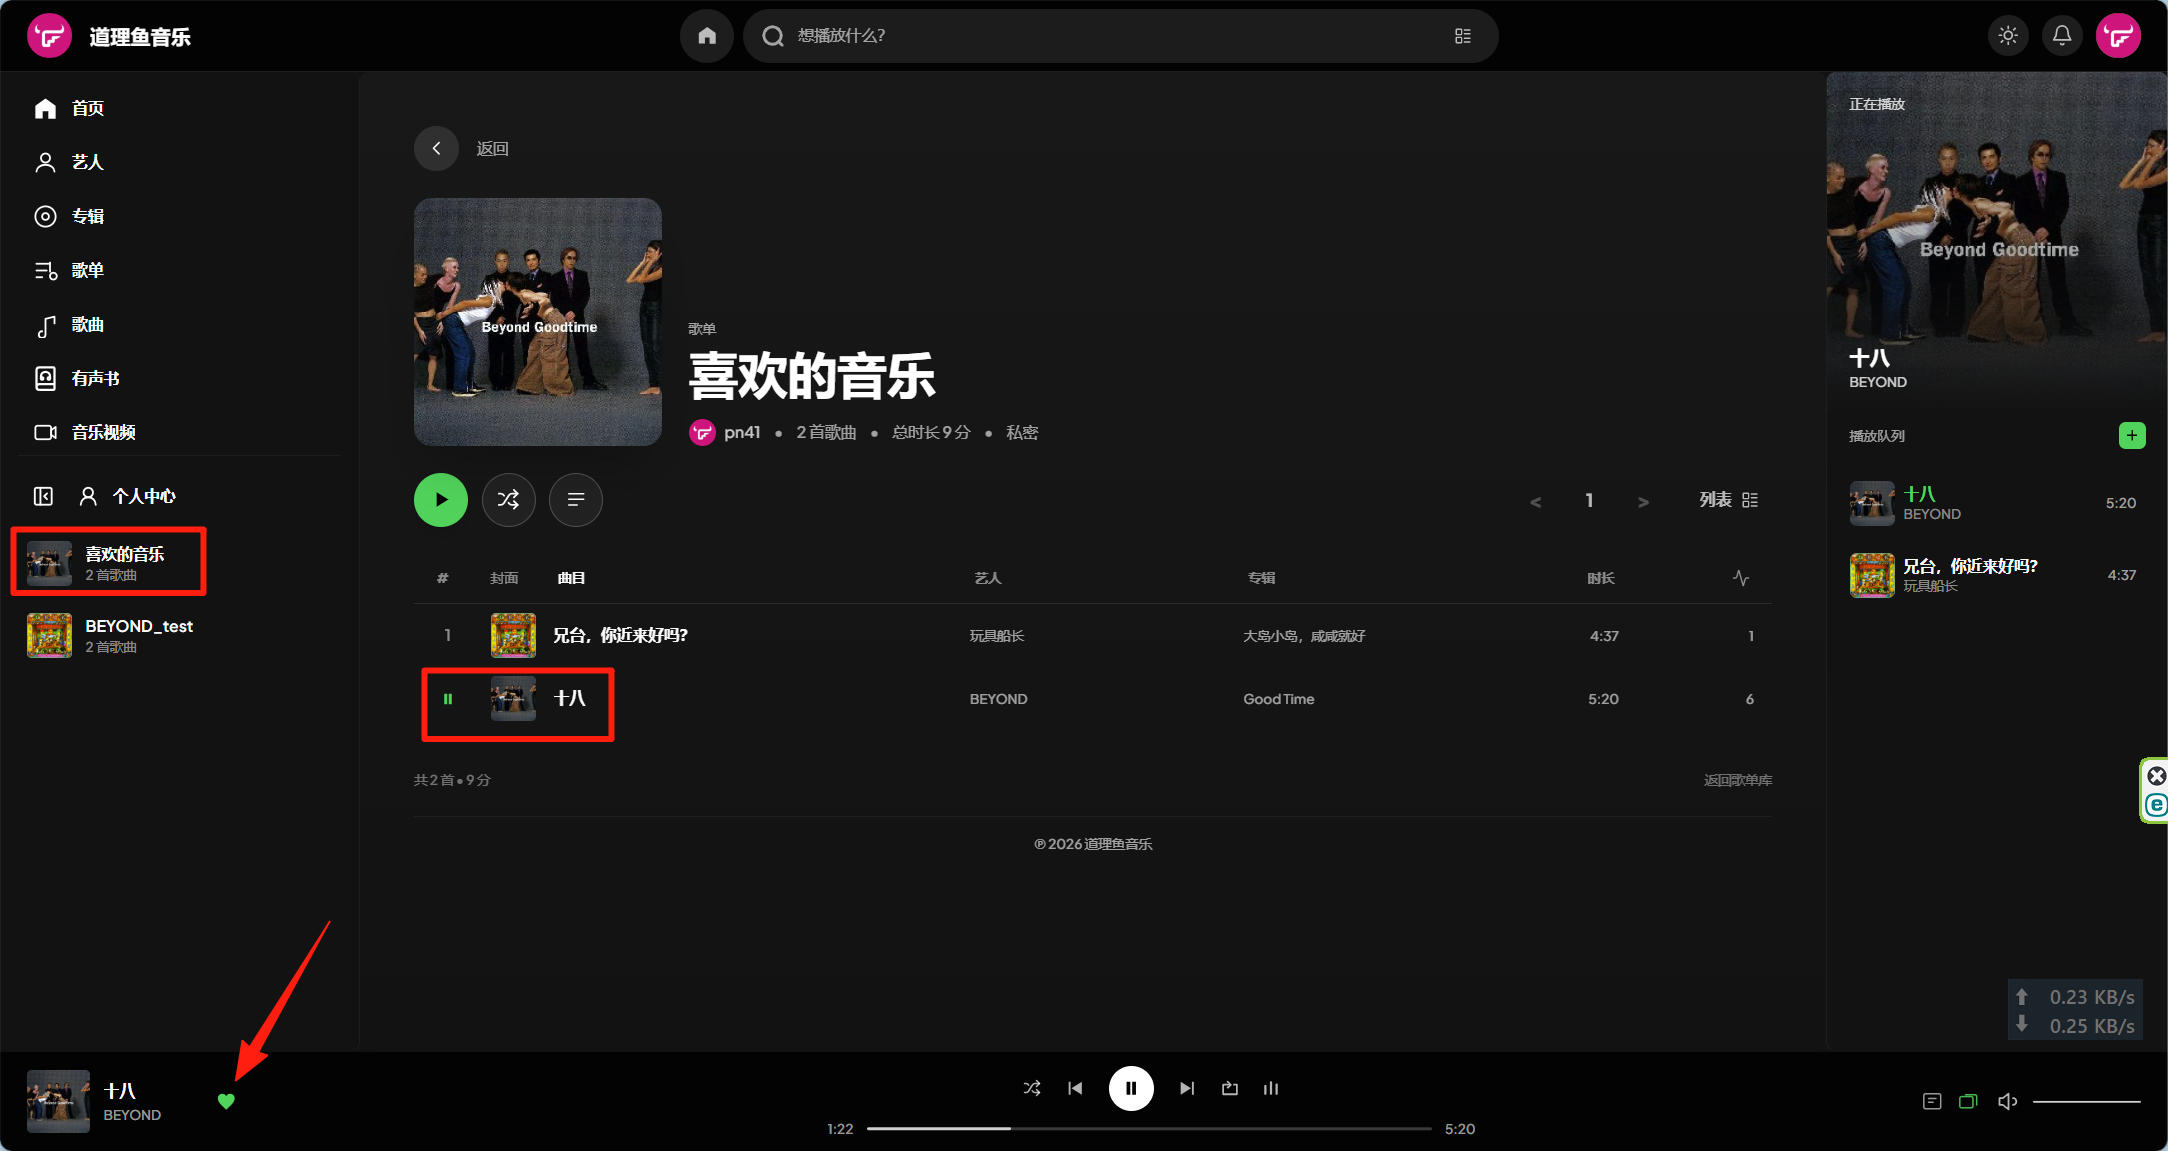Open artist 玩具船长 in the track table
The image size is (2168, 1151).
pos(997,636)
